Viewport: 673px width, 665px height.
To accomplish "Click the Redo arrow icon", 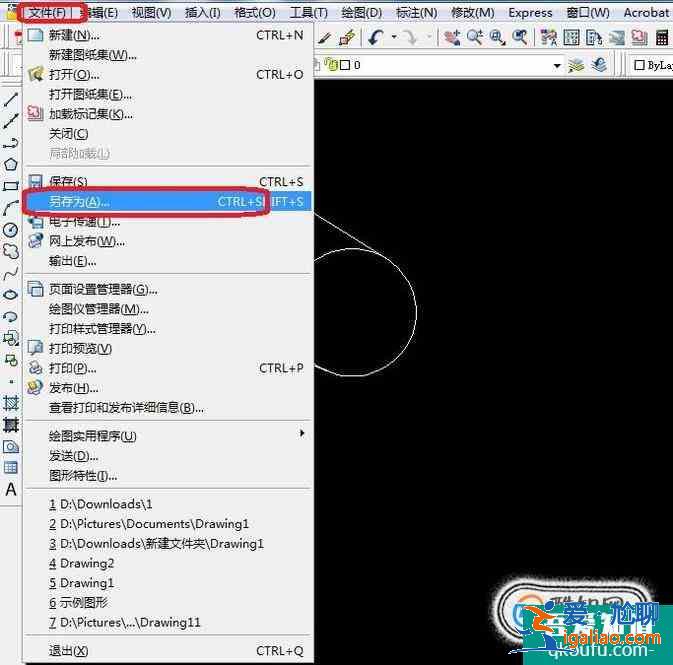I will click(410, 38).
